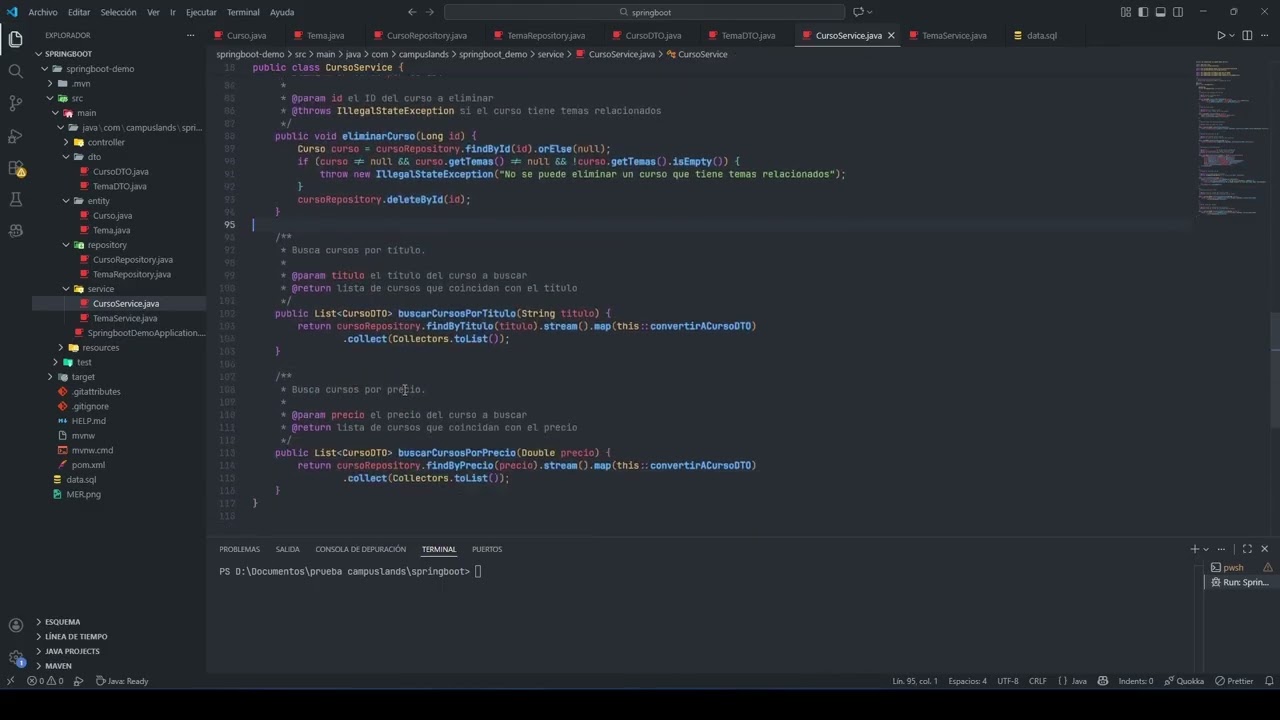The width and height of the screenshot is (1280, 720).
Task: Open the Testing flask view
Action: [15, 199]
